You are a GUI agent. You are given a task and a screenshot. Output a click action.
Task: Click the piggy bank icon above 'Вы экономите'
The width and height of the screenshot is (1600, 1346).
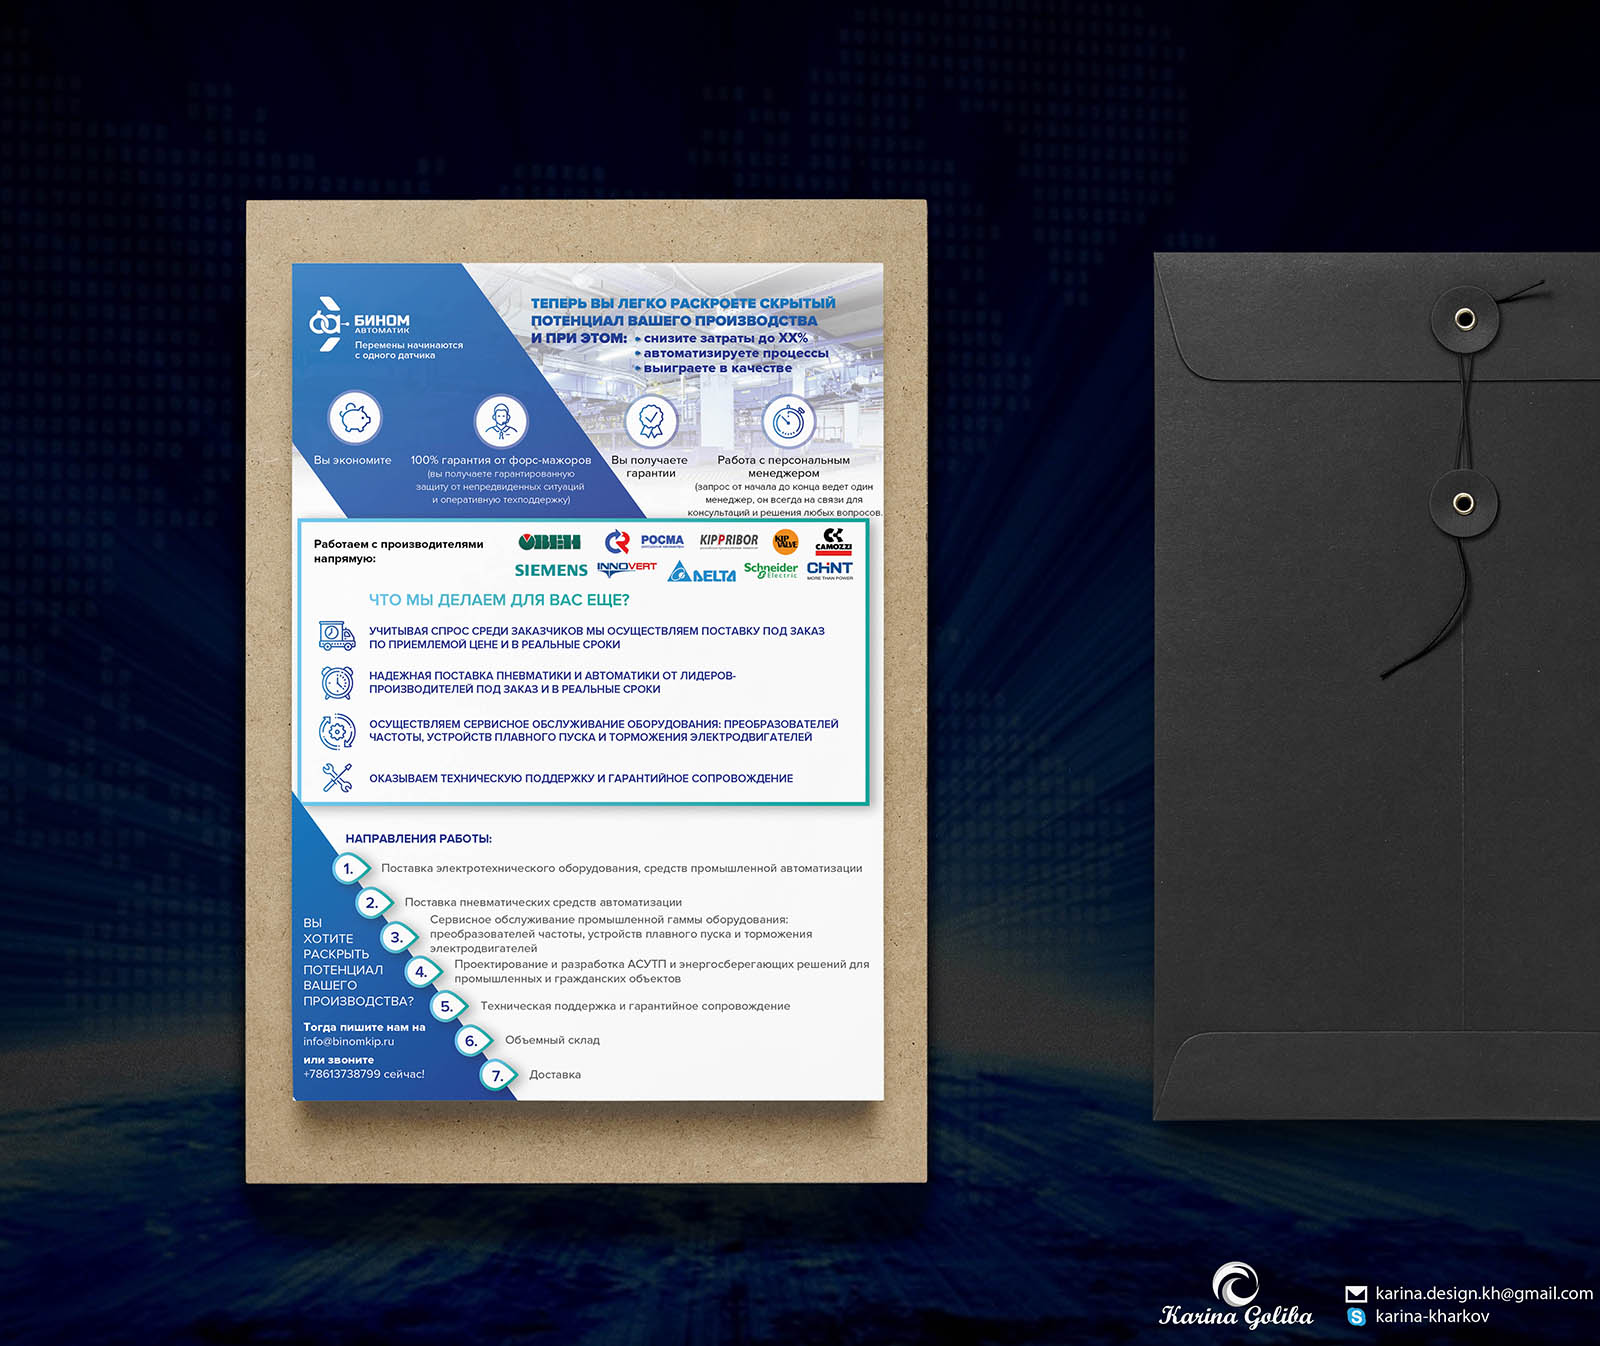[x=355, y=418]
